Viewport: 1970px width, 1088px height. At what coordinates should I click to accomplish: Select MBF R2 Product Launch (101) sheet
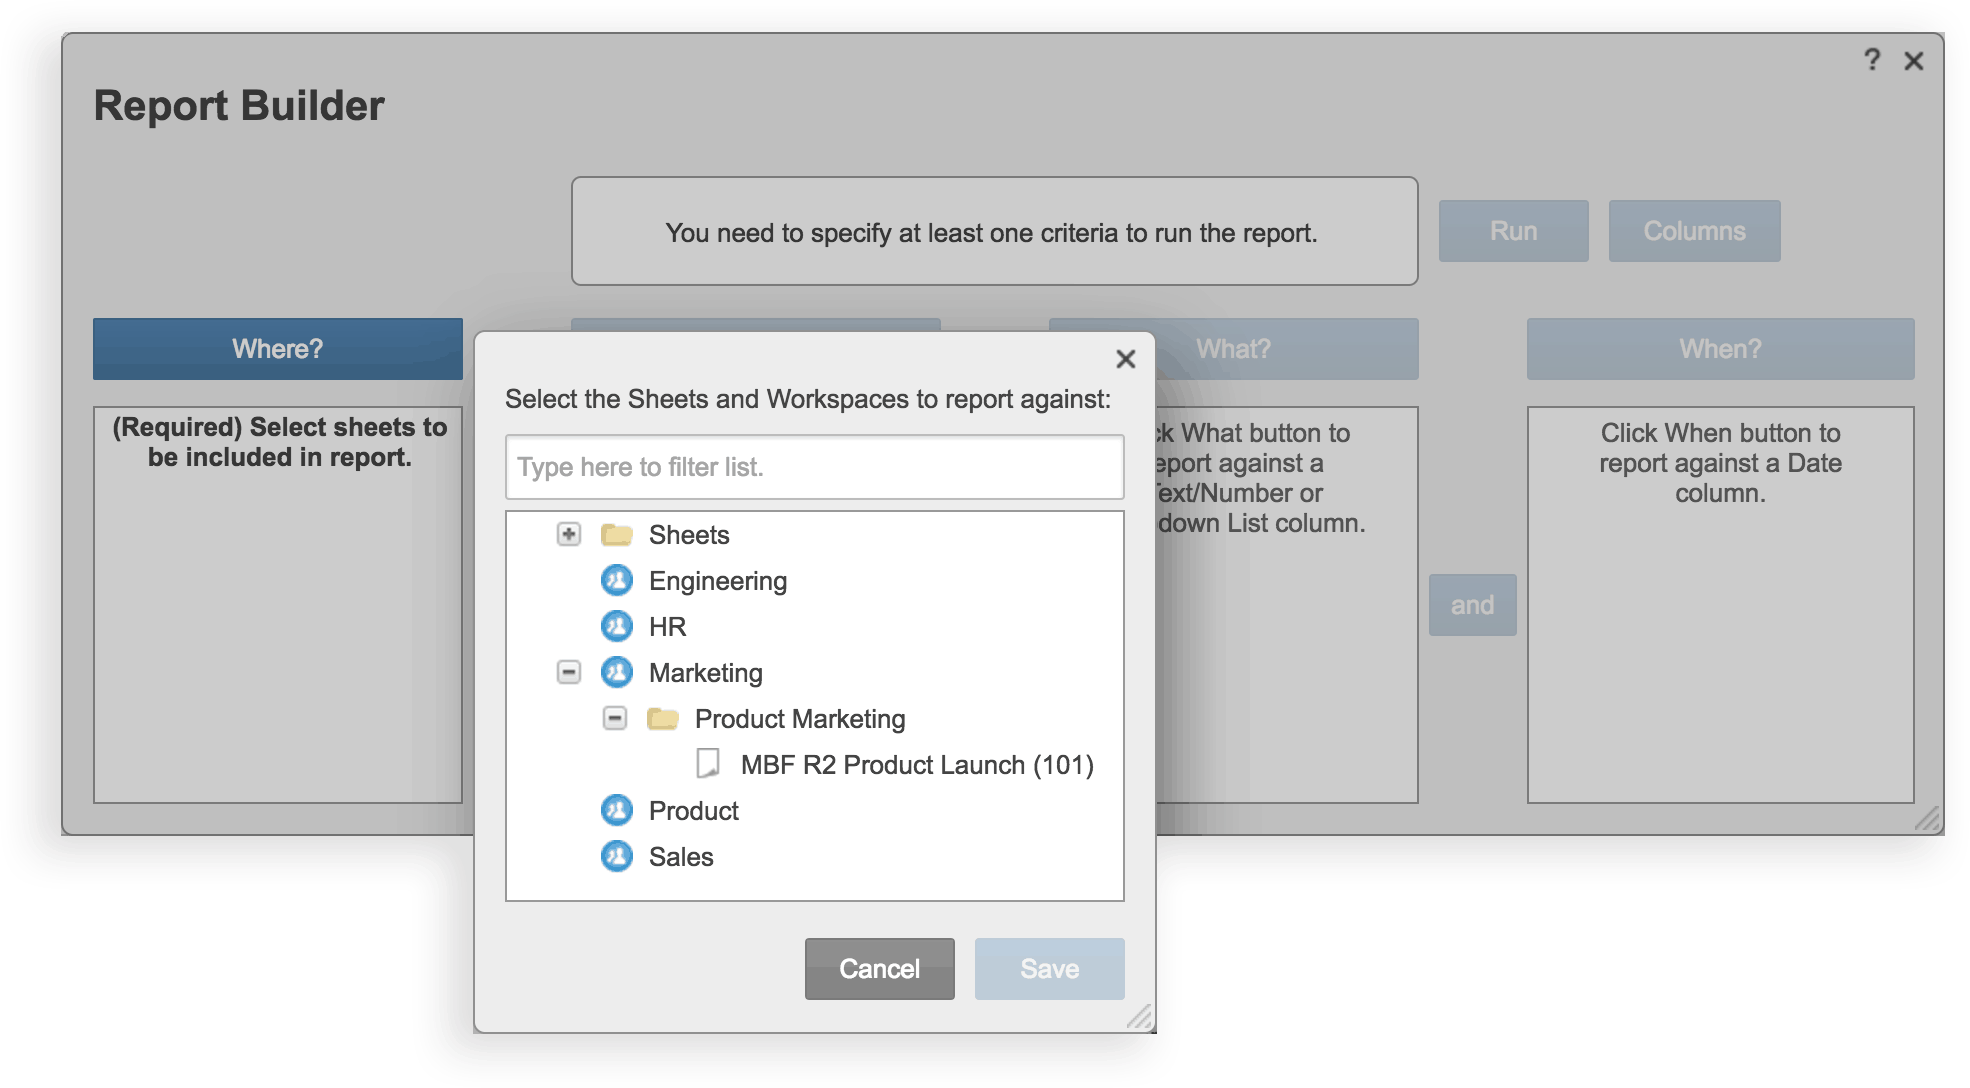(x=916, y=765)
